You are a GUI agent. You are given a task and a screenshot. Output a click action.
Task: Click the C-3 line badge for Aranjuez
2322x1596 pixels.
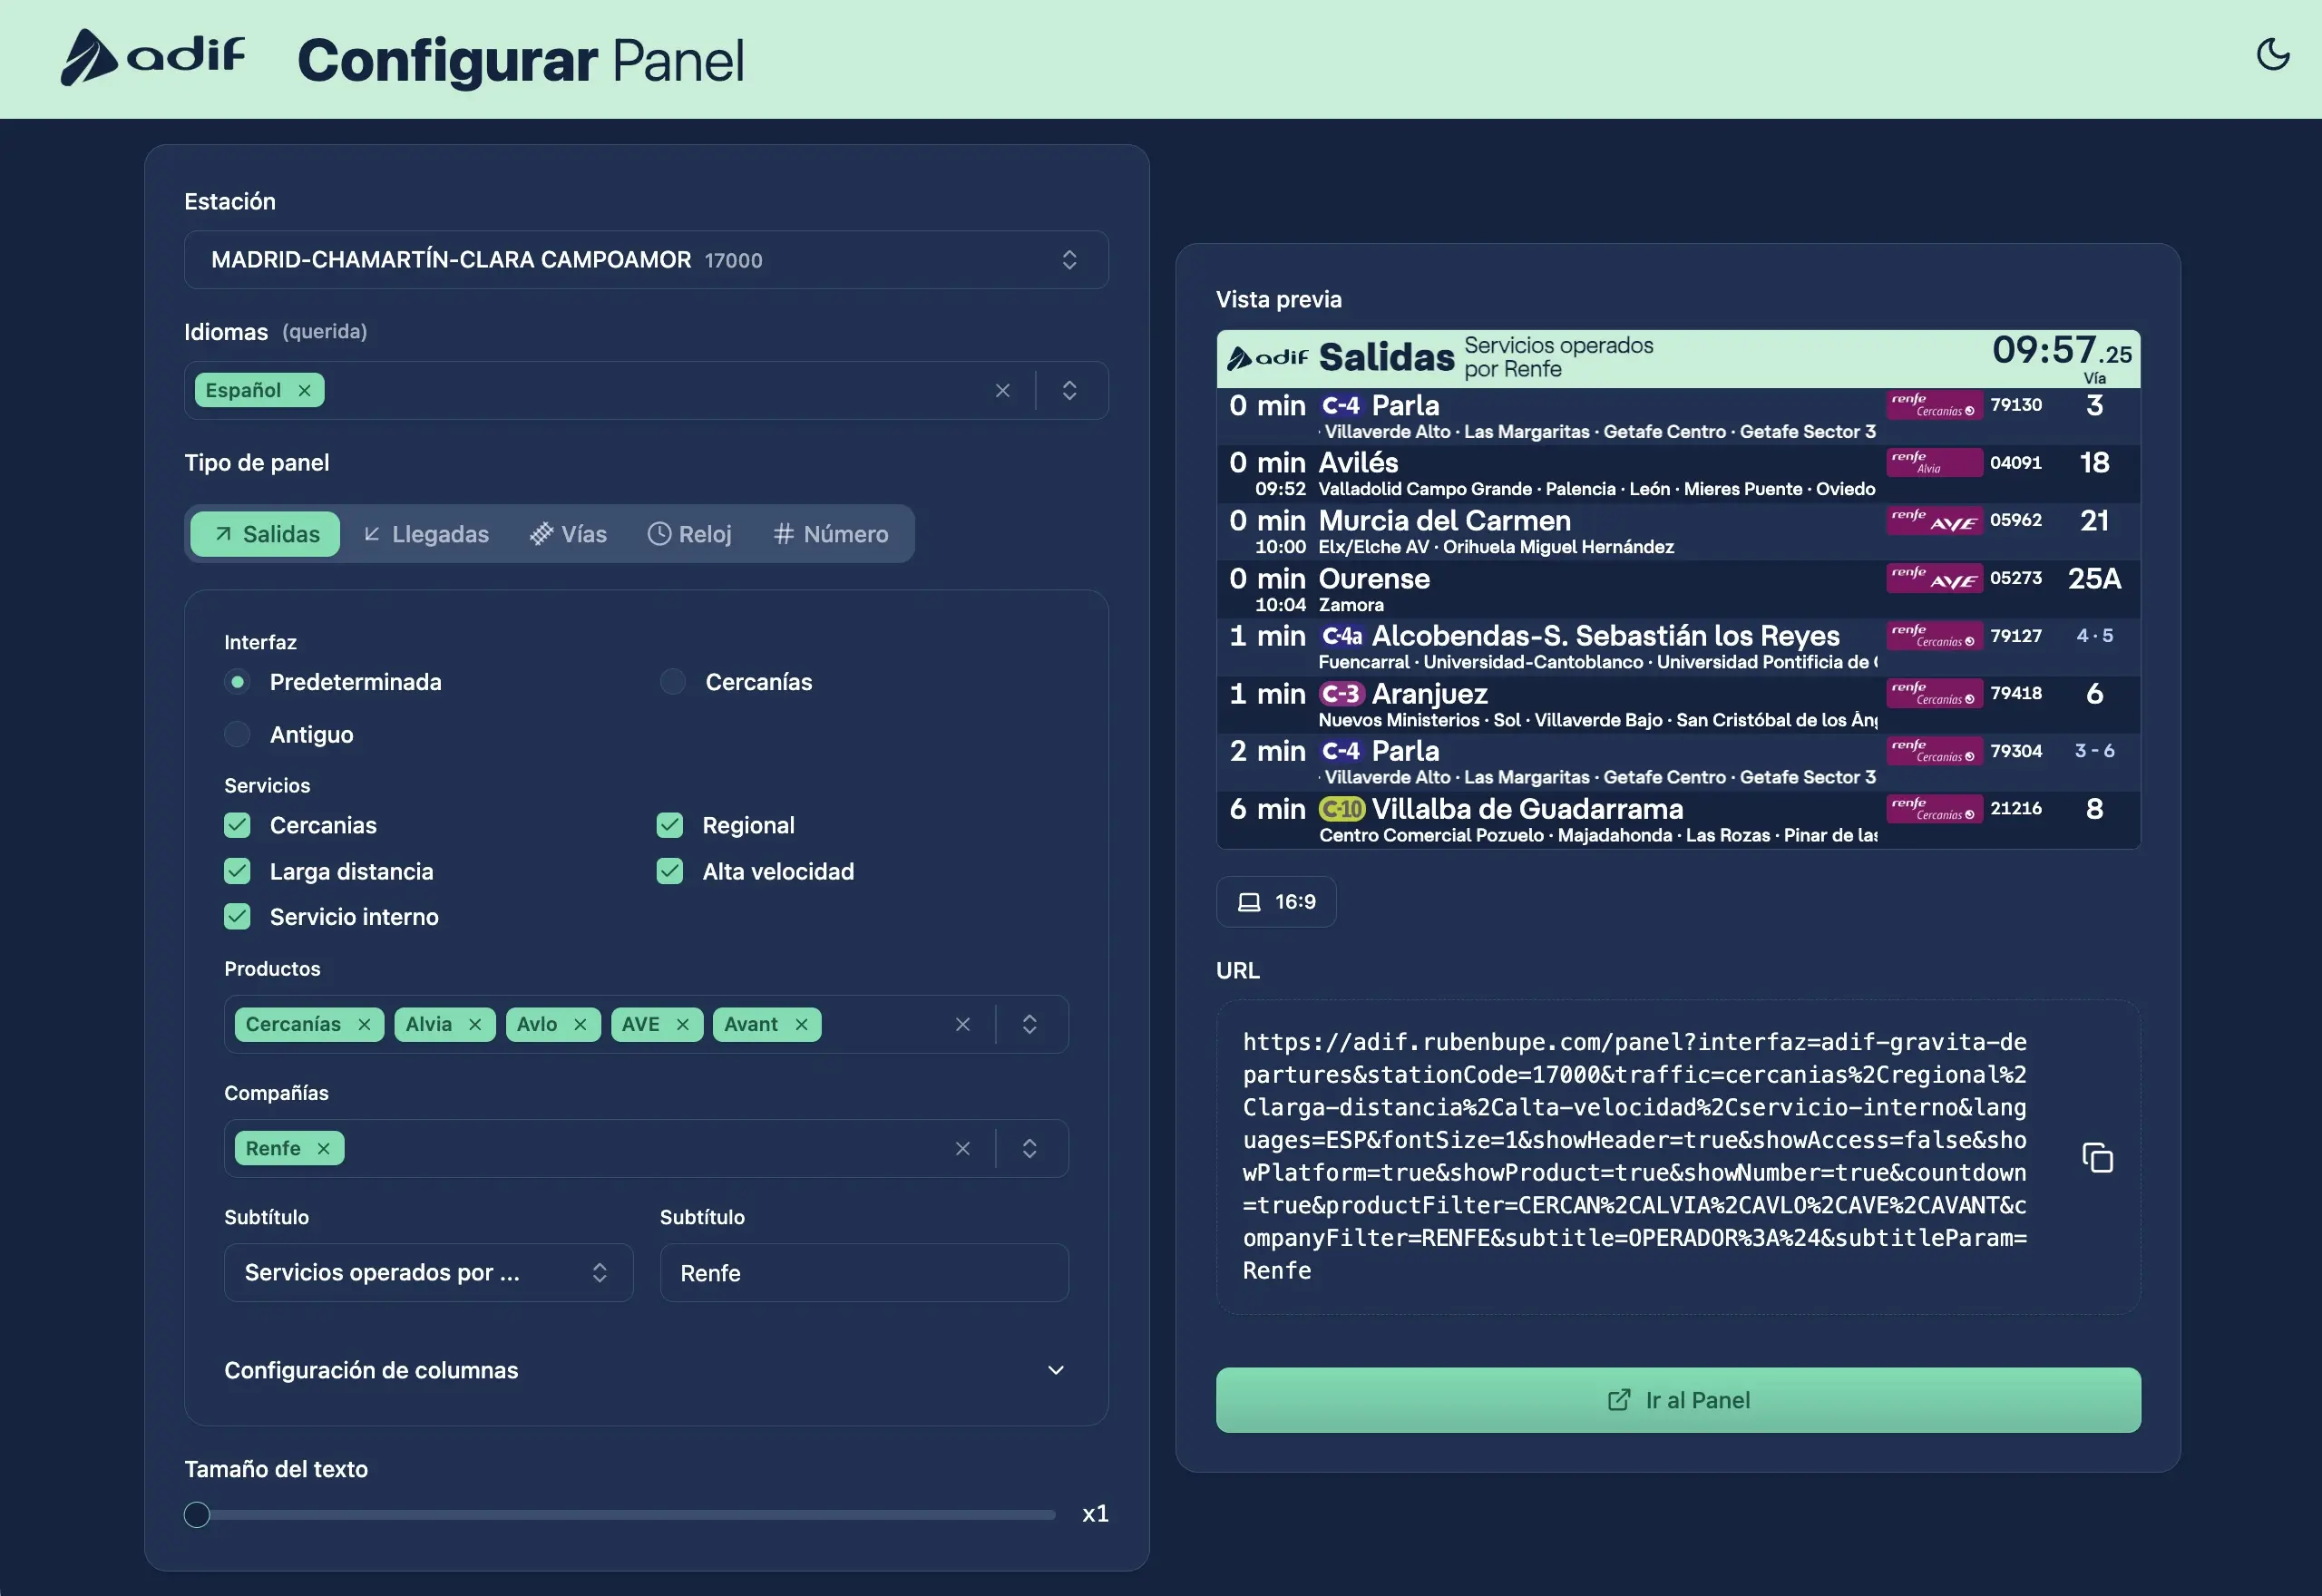1341,694
